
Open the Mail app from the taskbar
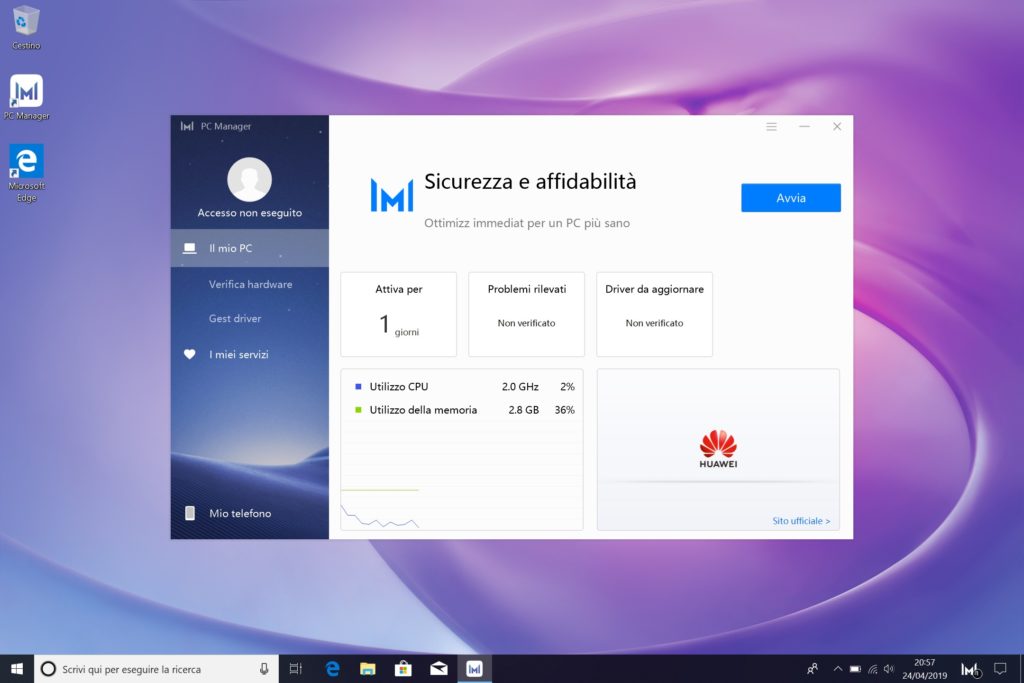pyautogui.click(x=439, y=669)
